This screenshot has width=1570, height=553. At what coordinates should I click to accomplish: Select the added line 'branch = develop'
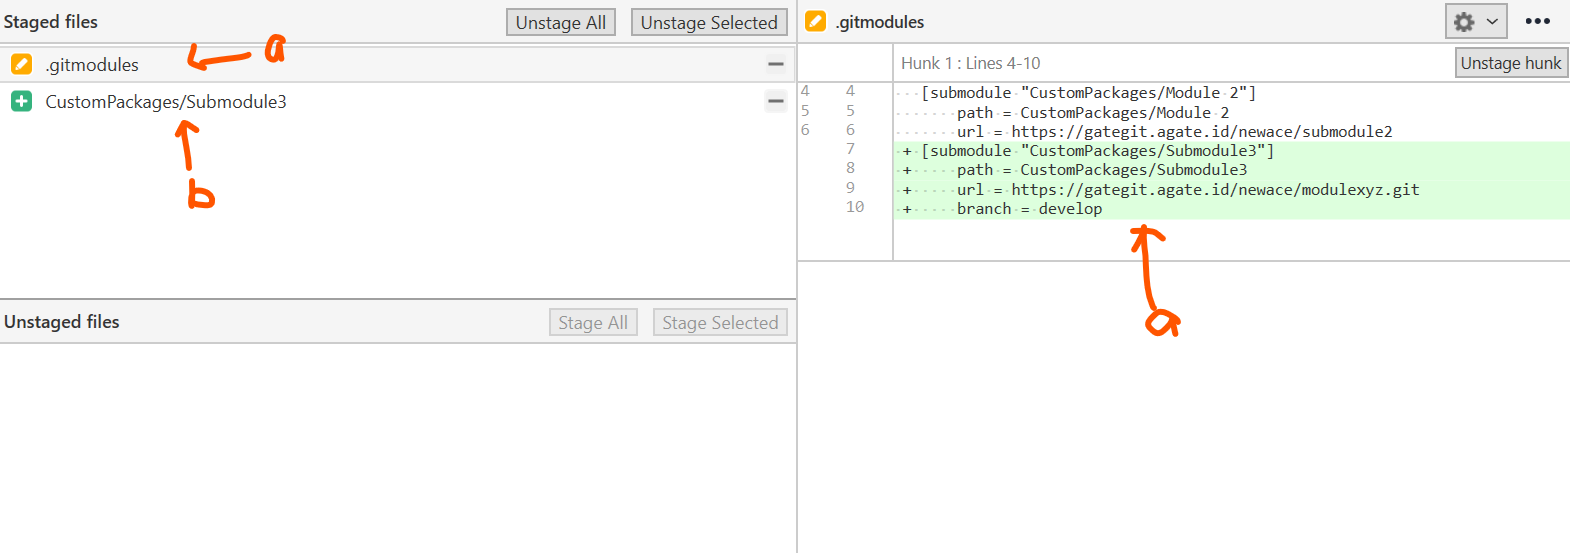1029,209
